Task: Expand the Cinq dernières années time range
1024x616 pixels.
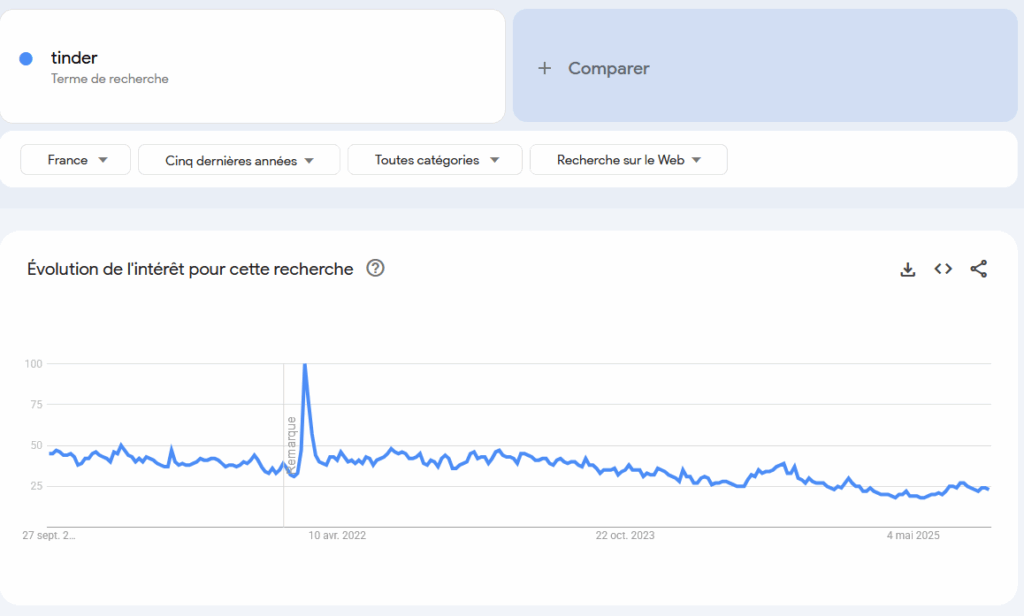Action: tap(239, 160)
